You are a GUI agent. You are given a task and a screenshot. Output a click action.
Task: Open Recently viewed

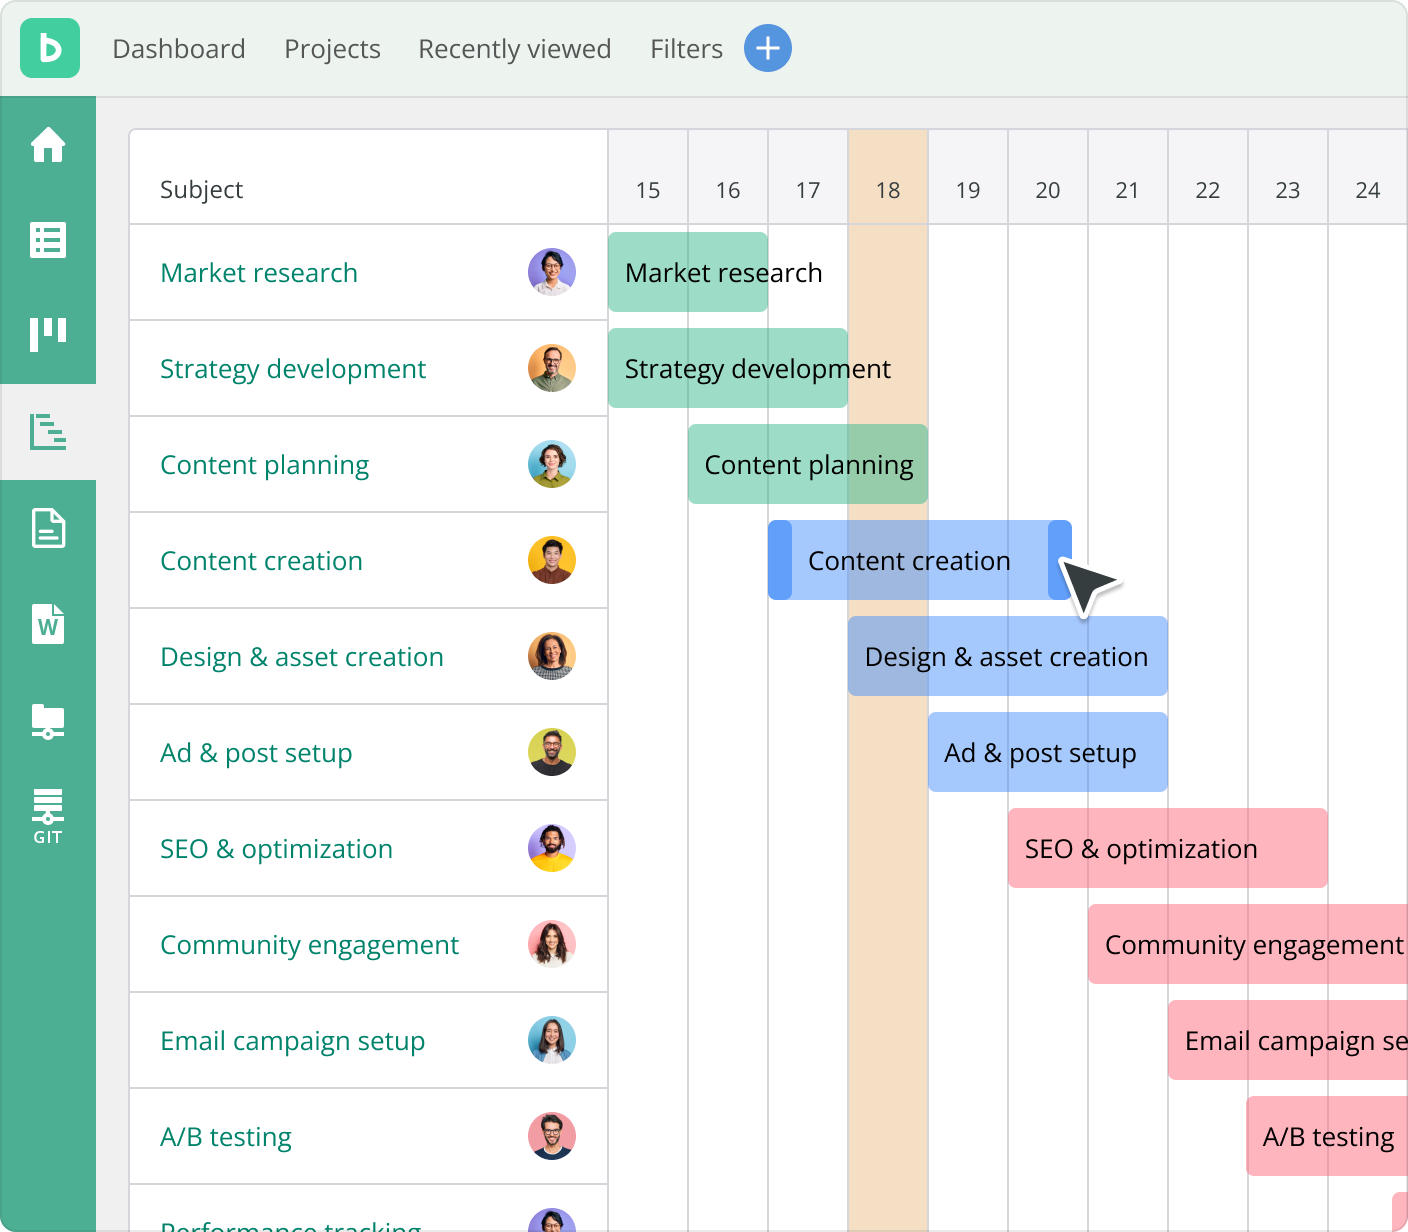(x=515, y=48)
